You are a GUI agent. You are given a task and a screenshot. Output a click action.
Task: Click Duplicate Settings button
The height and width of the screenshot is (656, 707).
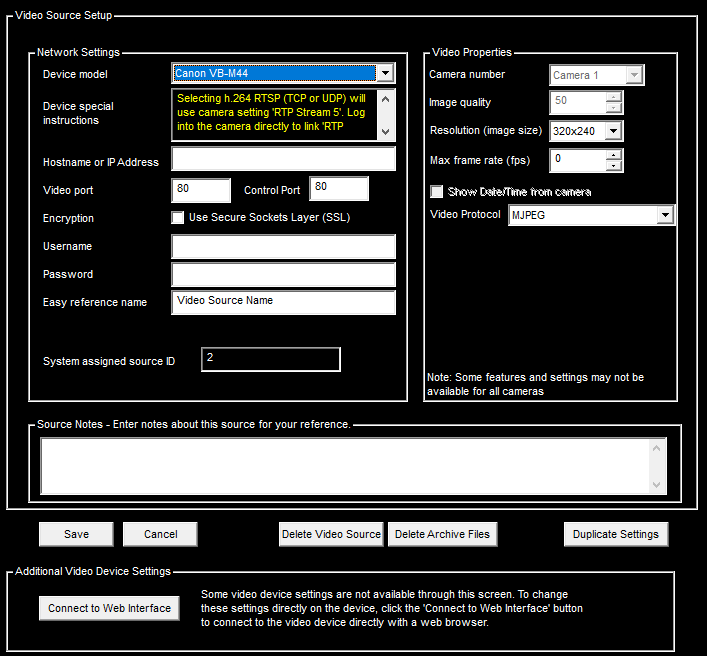616,534
